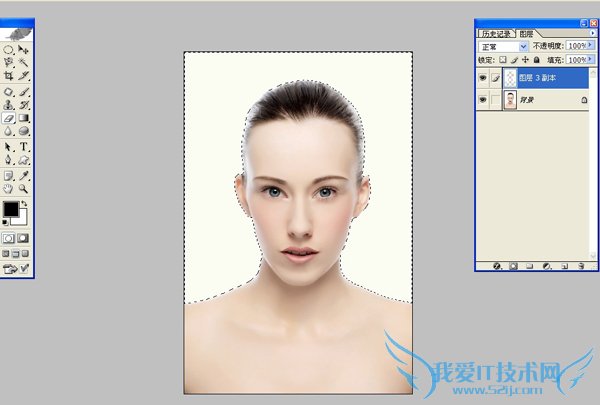This screenshot has width=600, height=405.
Task: Select the Move tool
Action: click(23, 48)
